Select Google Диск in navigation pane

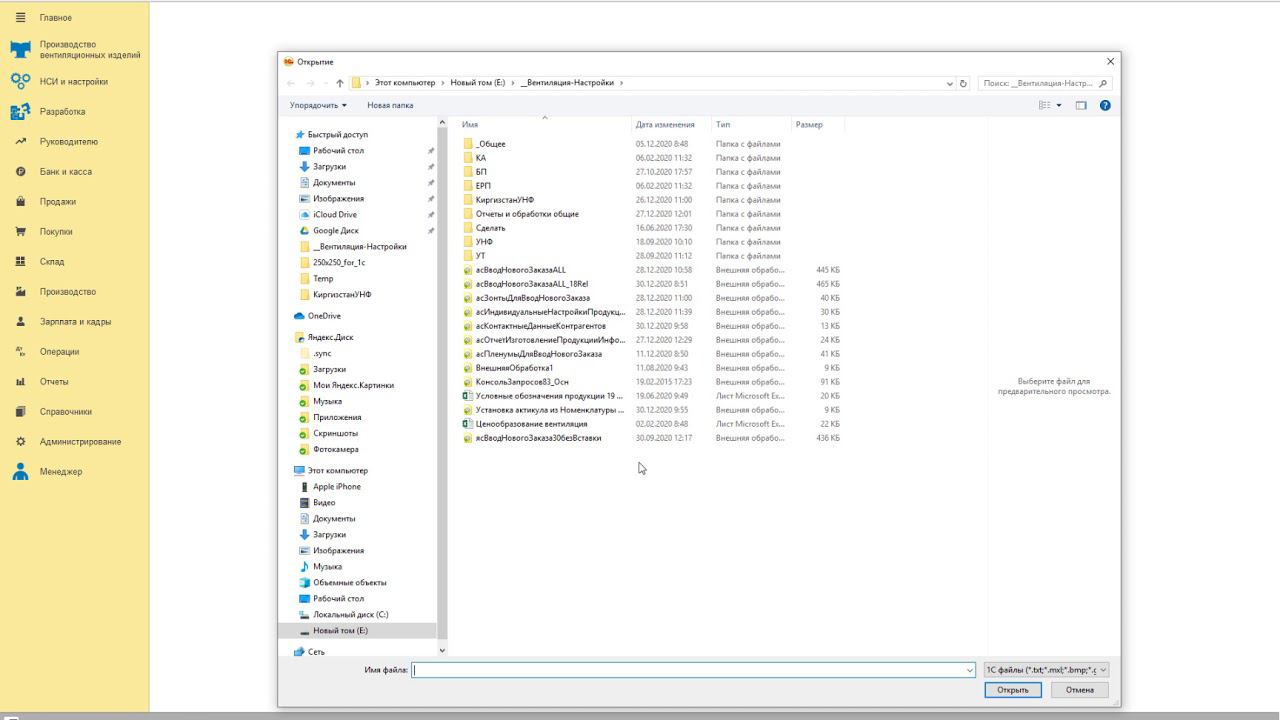click(x=336, y=231)
